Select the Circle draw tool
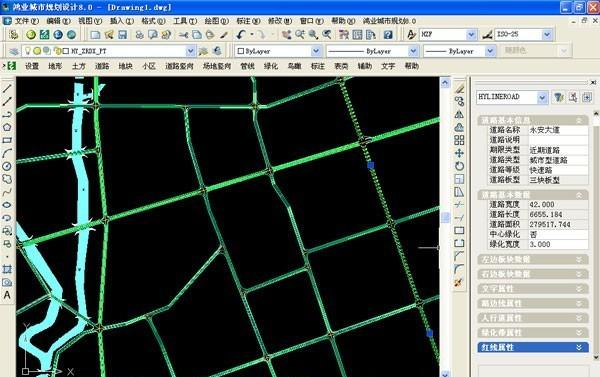 pyautogui.click(x=7, y=166)
